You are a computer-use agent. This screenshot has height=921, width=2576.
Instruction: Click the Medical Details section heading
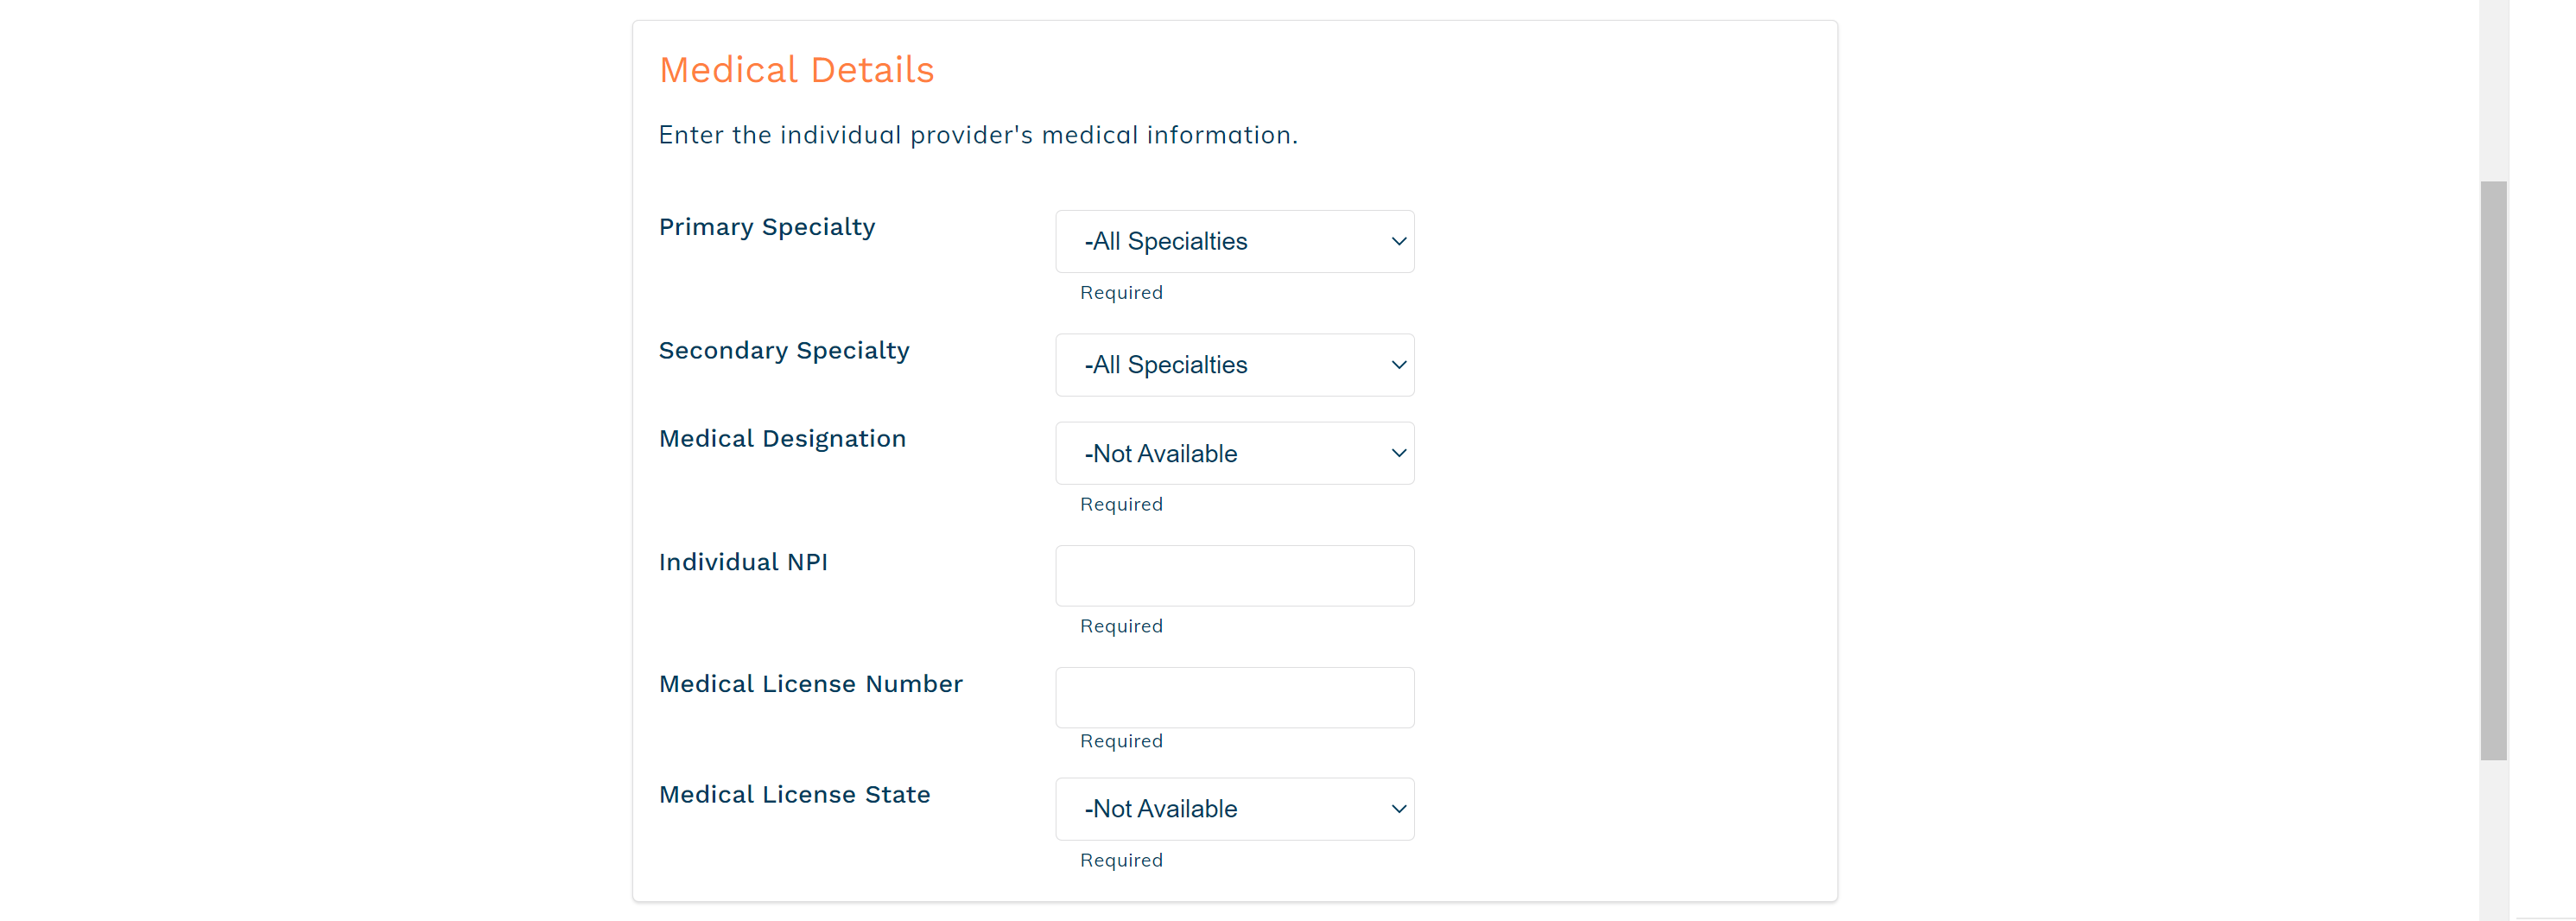[796, 70]
